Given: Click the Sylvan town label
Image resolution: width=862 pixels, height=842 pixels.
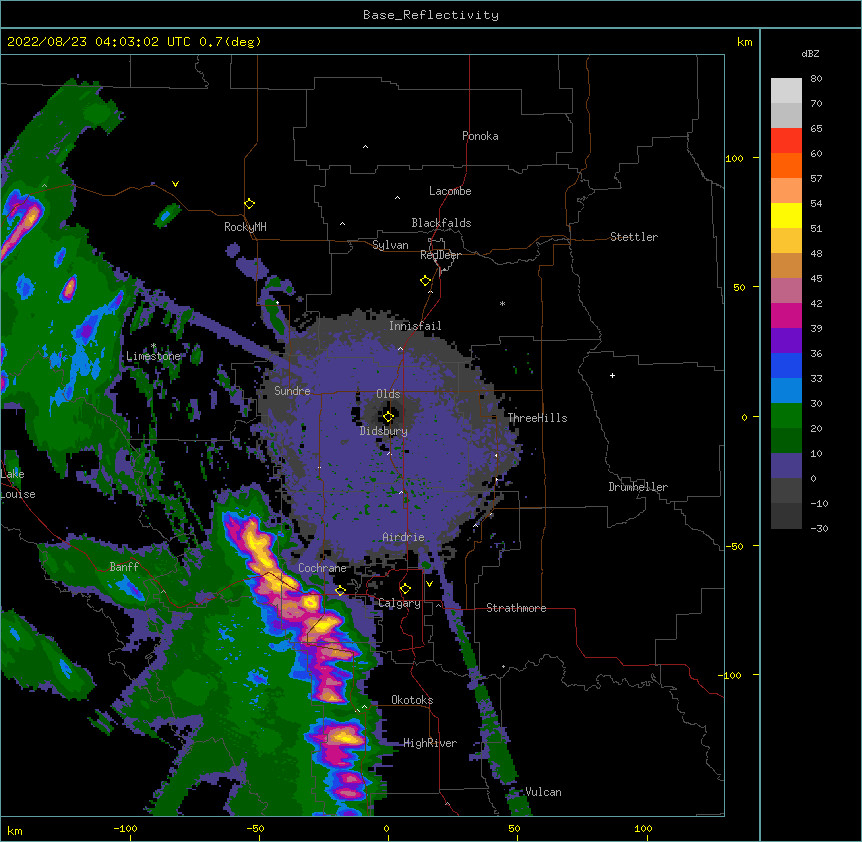Looking at the screenshot, I should (x=390, y=245).
